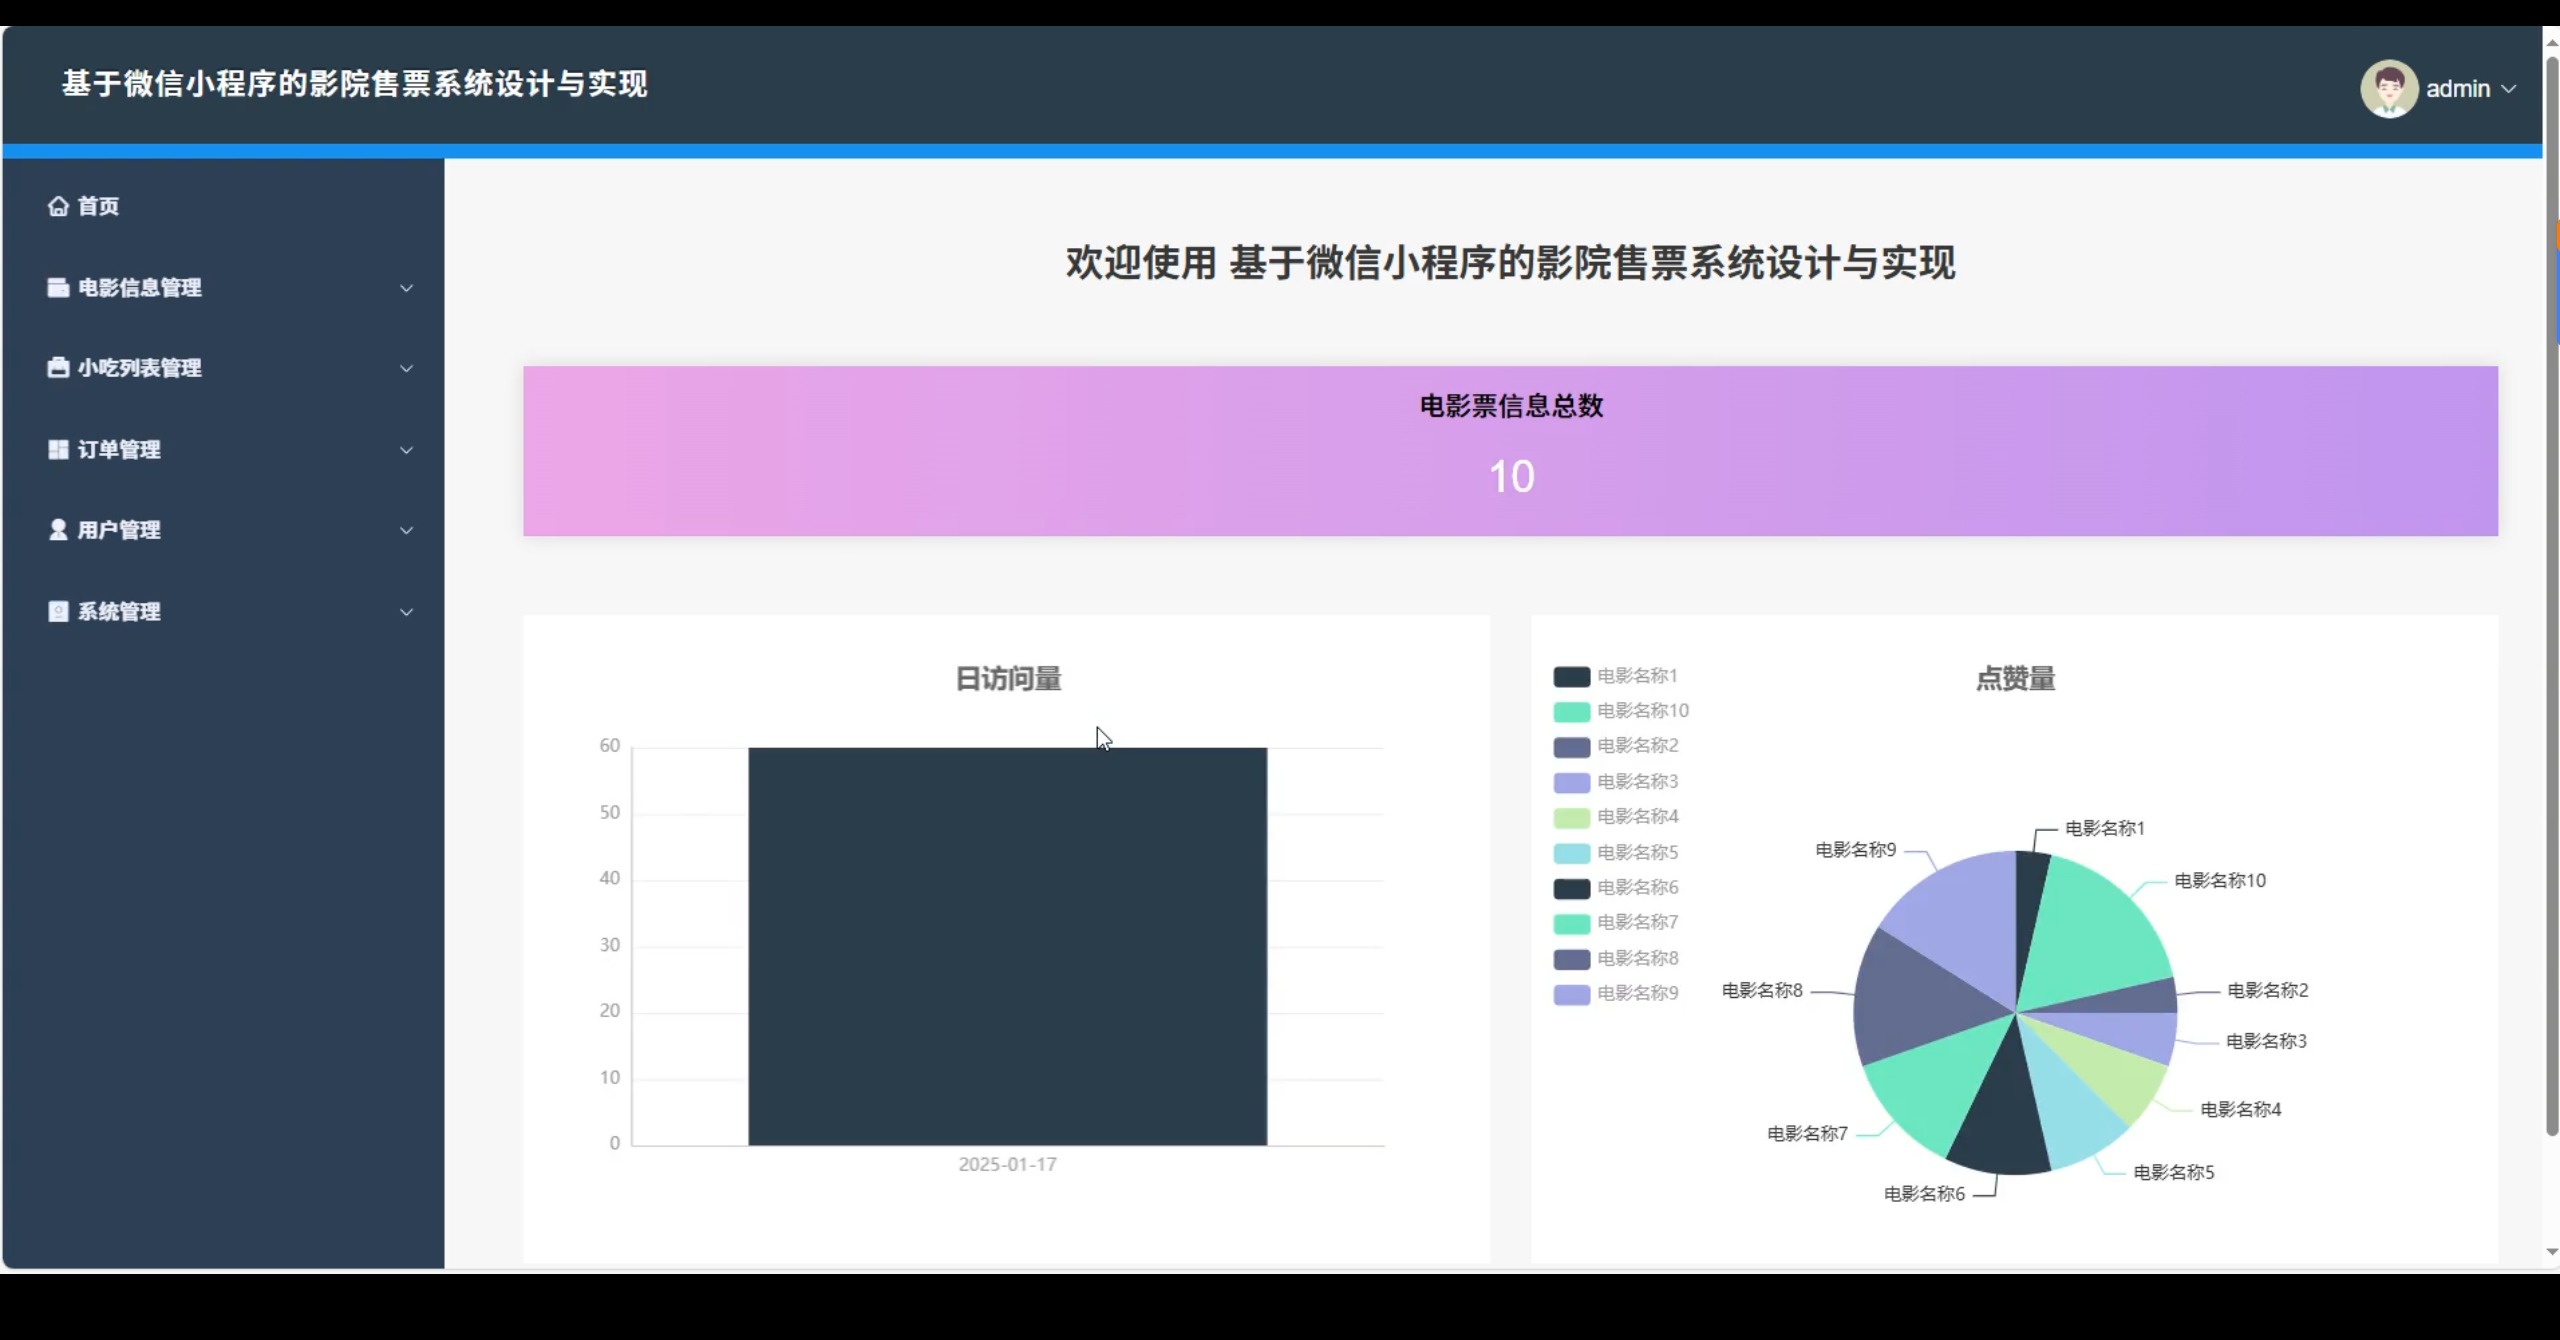Click the 用户管理 person icon
The width and height of the screenshot is (2560, 1340).
58,530
